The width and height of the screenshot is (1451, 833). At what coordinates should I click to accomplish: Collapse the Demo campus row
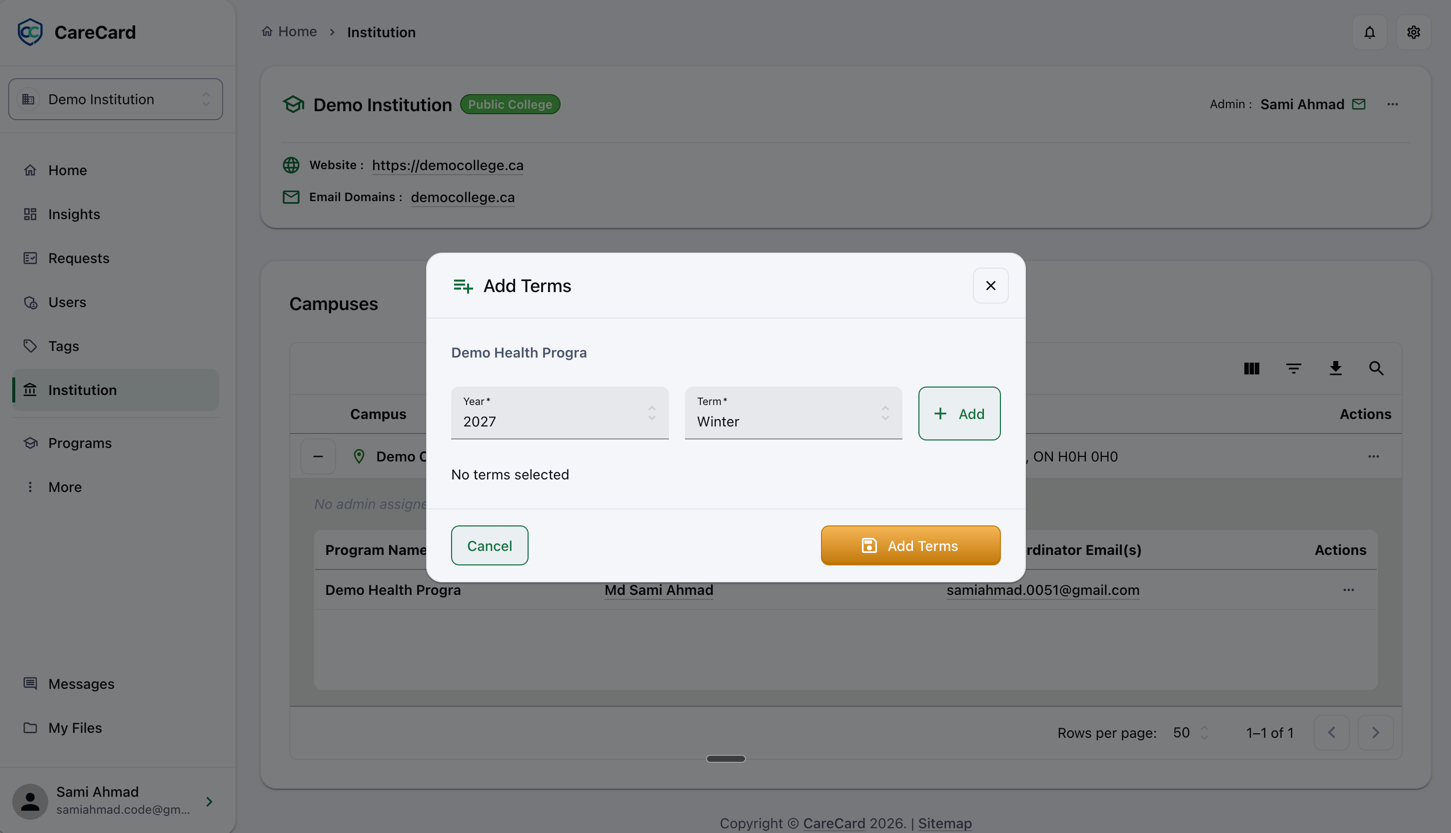(x=318, y=457)
